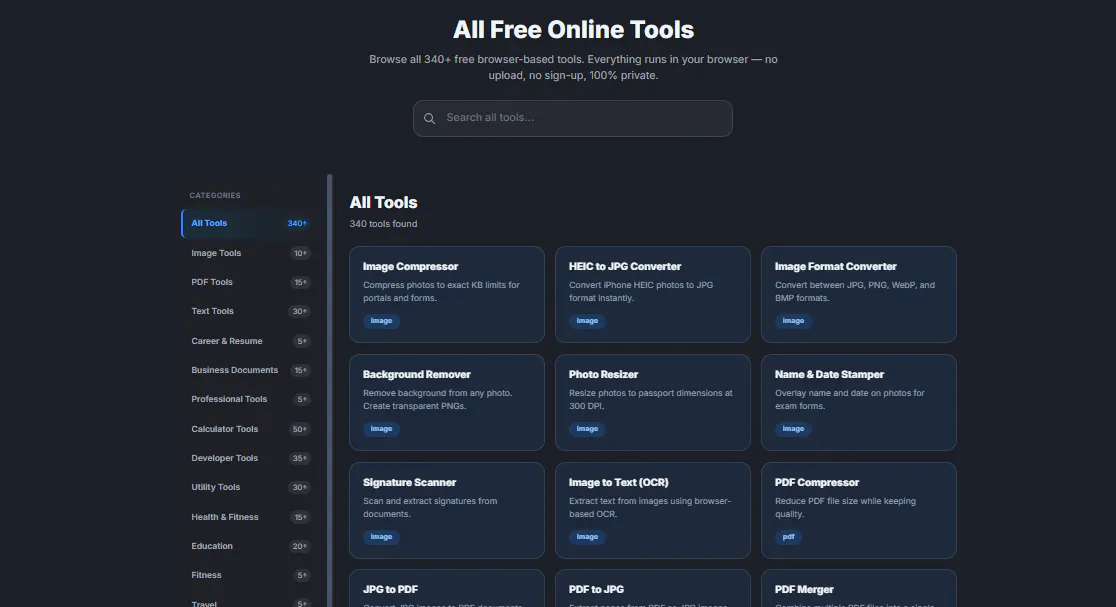
Task: Open the Name & Date Stamper card
Action: [858, 403]
